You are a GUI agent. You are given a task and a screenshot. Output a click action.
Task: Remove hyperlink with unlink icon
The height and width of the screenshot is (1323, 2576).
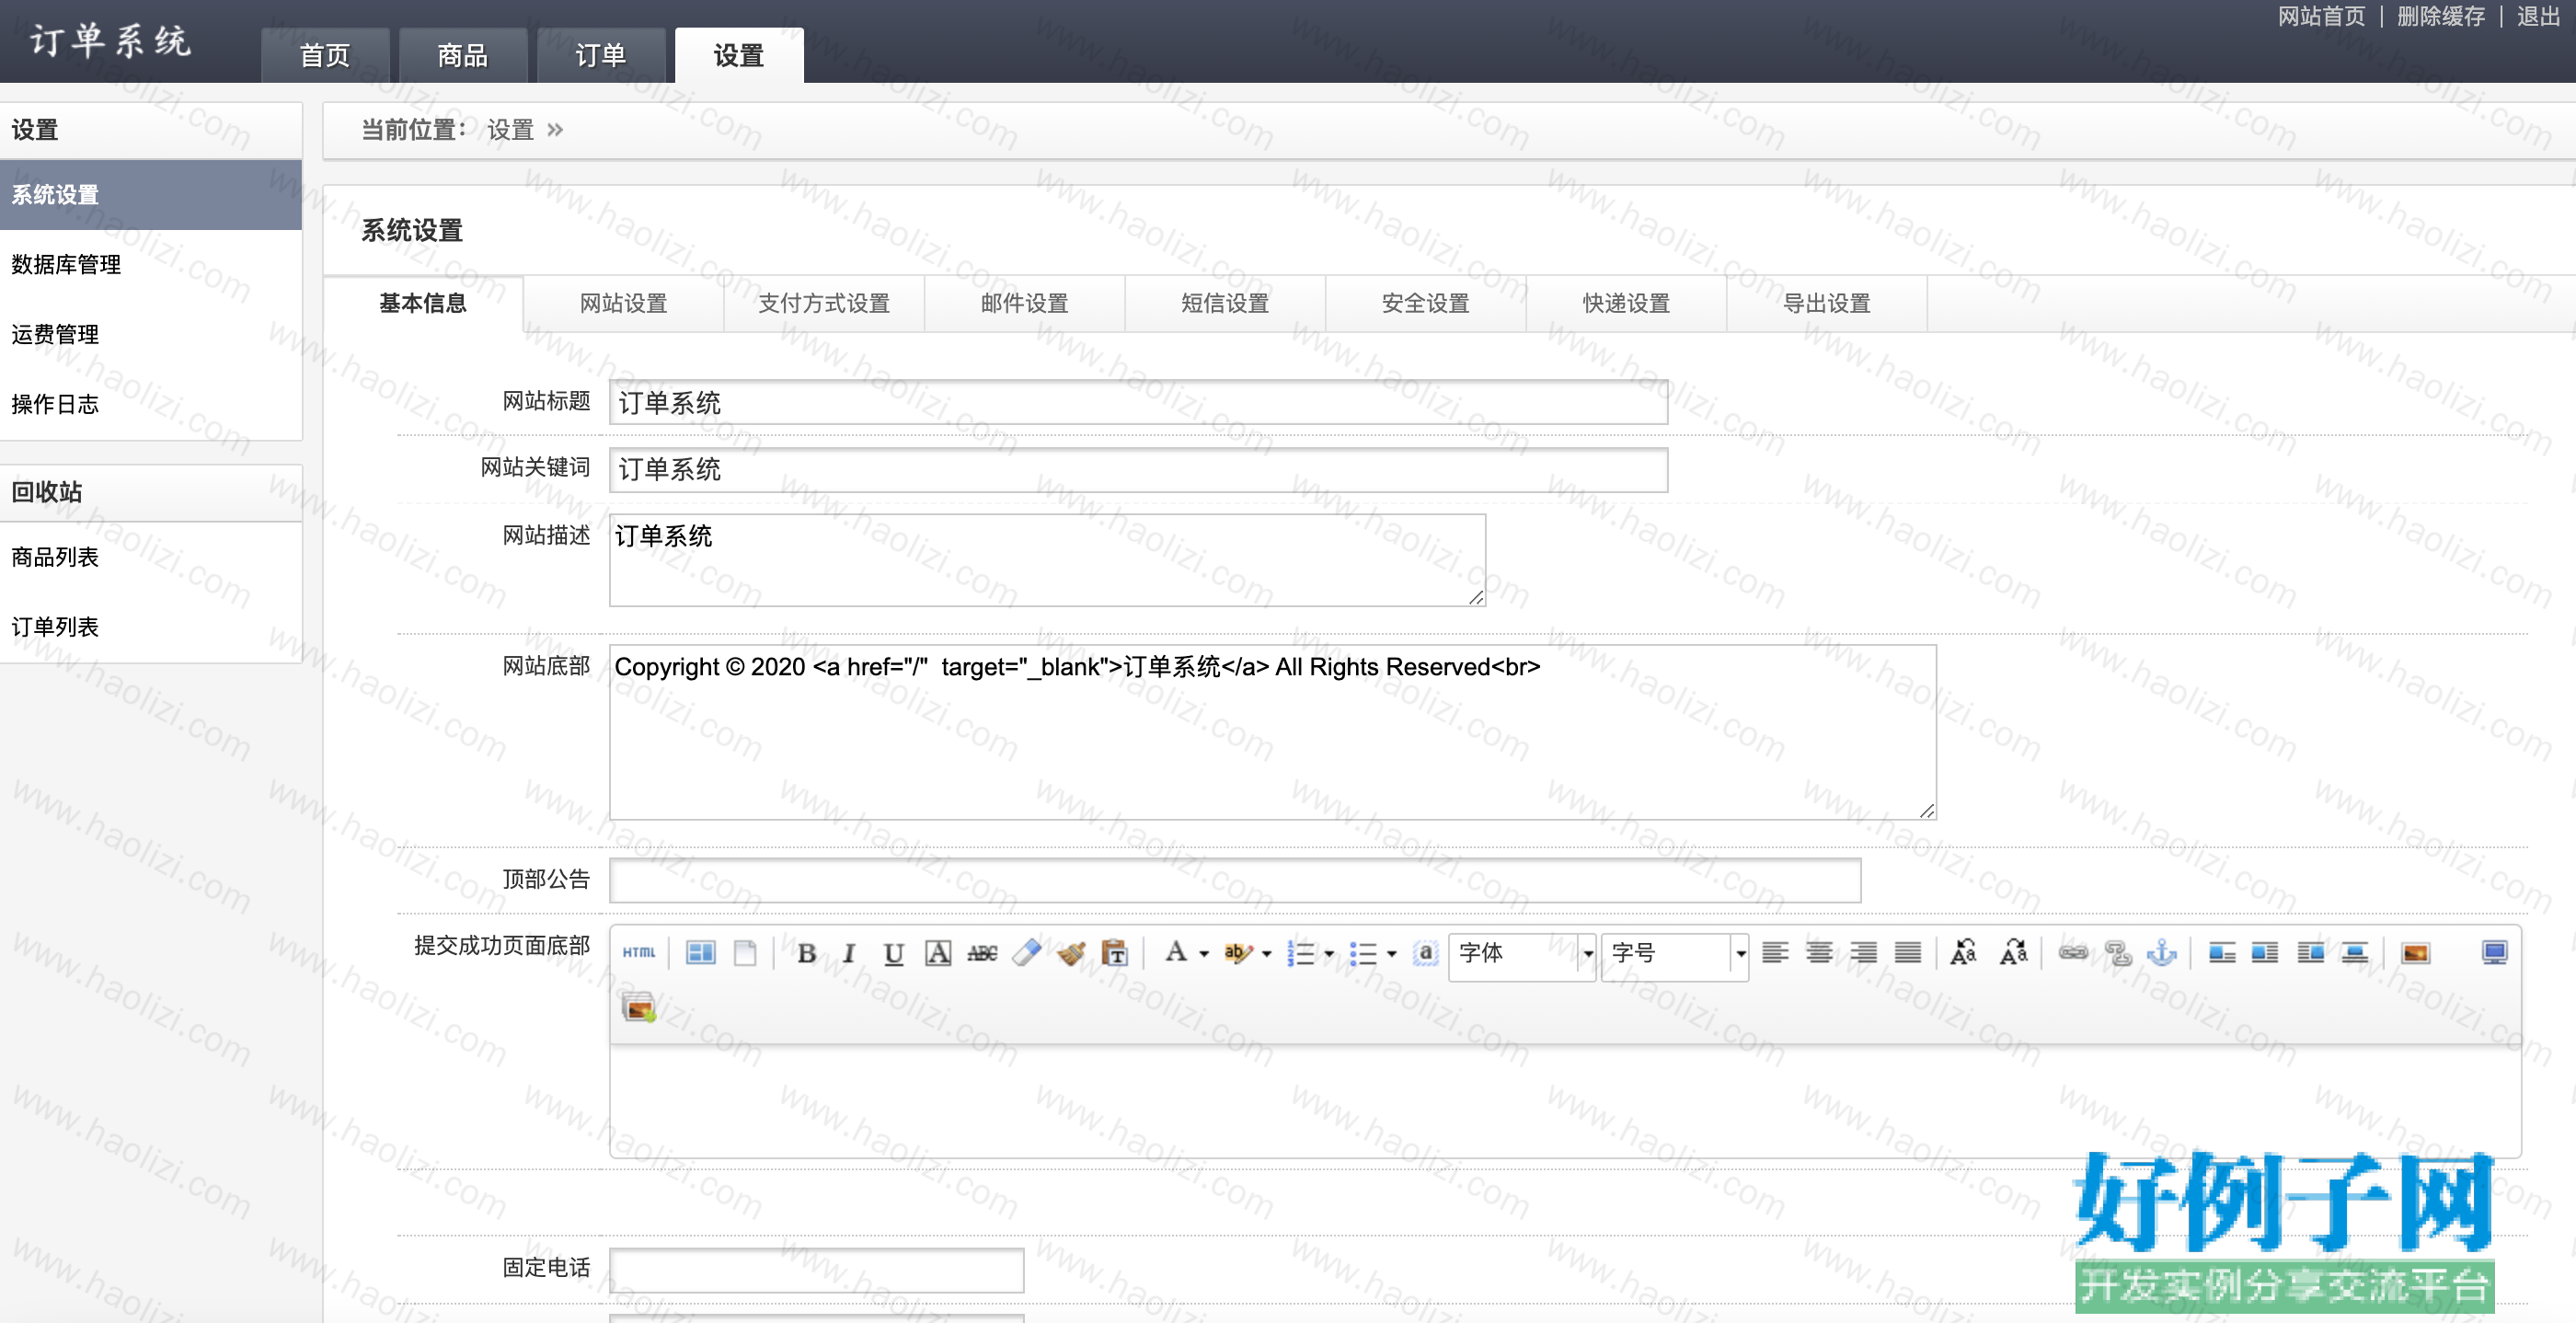(x=2118, y=953)
